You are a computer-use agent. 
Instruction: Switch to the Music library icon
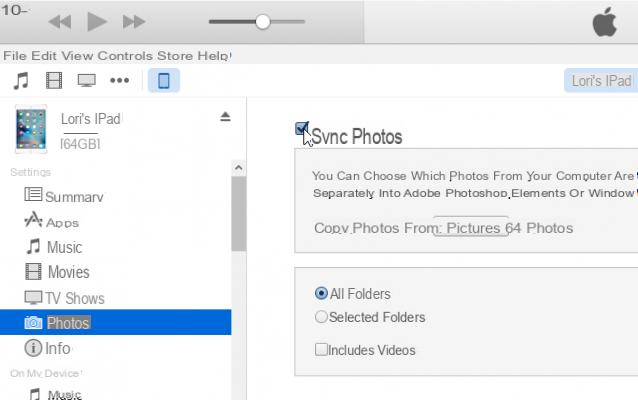click(x=21, y=81)
